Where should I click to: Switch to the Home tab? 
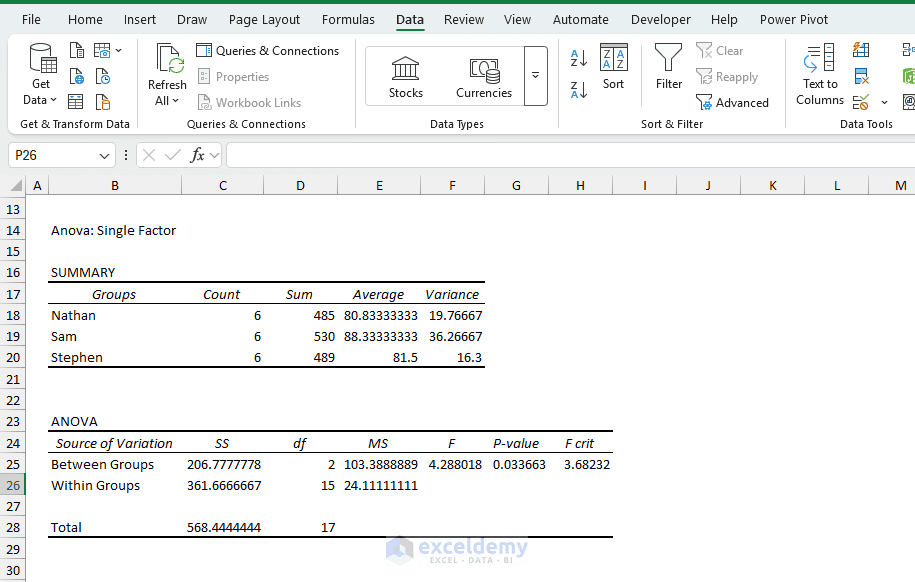click(x=85, y=20)
